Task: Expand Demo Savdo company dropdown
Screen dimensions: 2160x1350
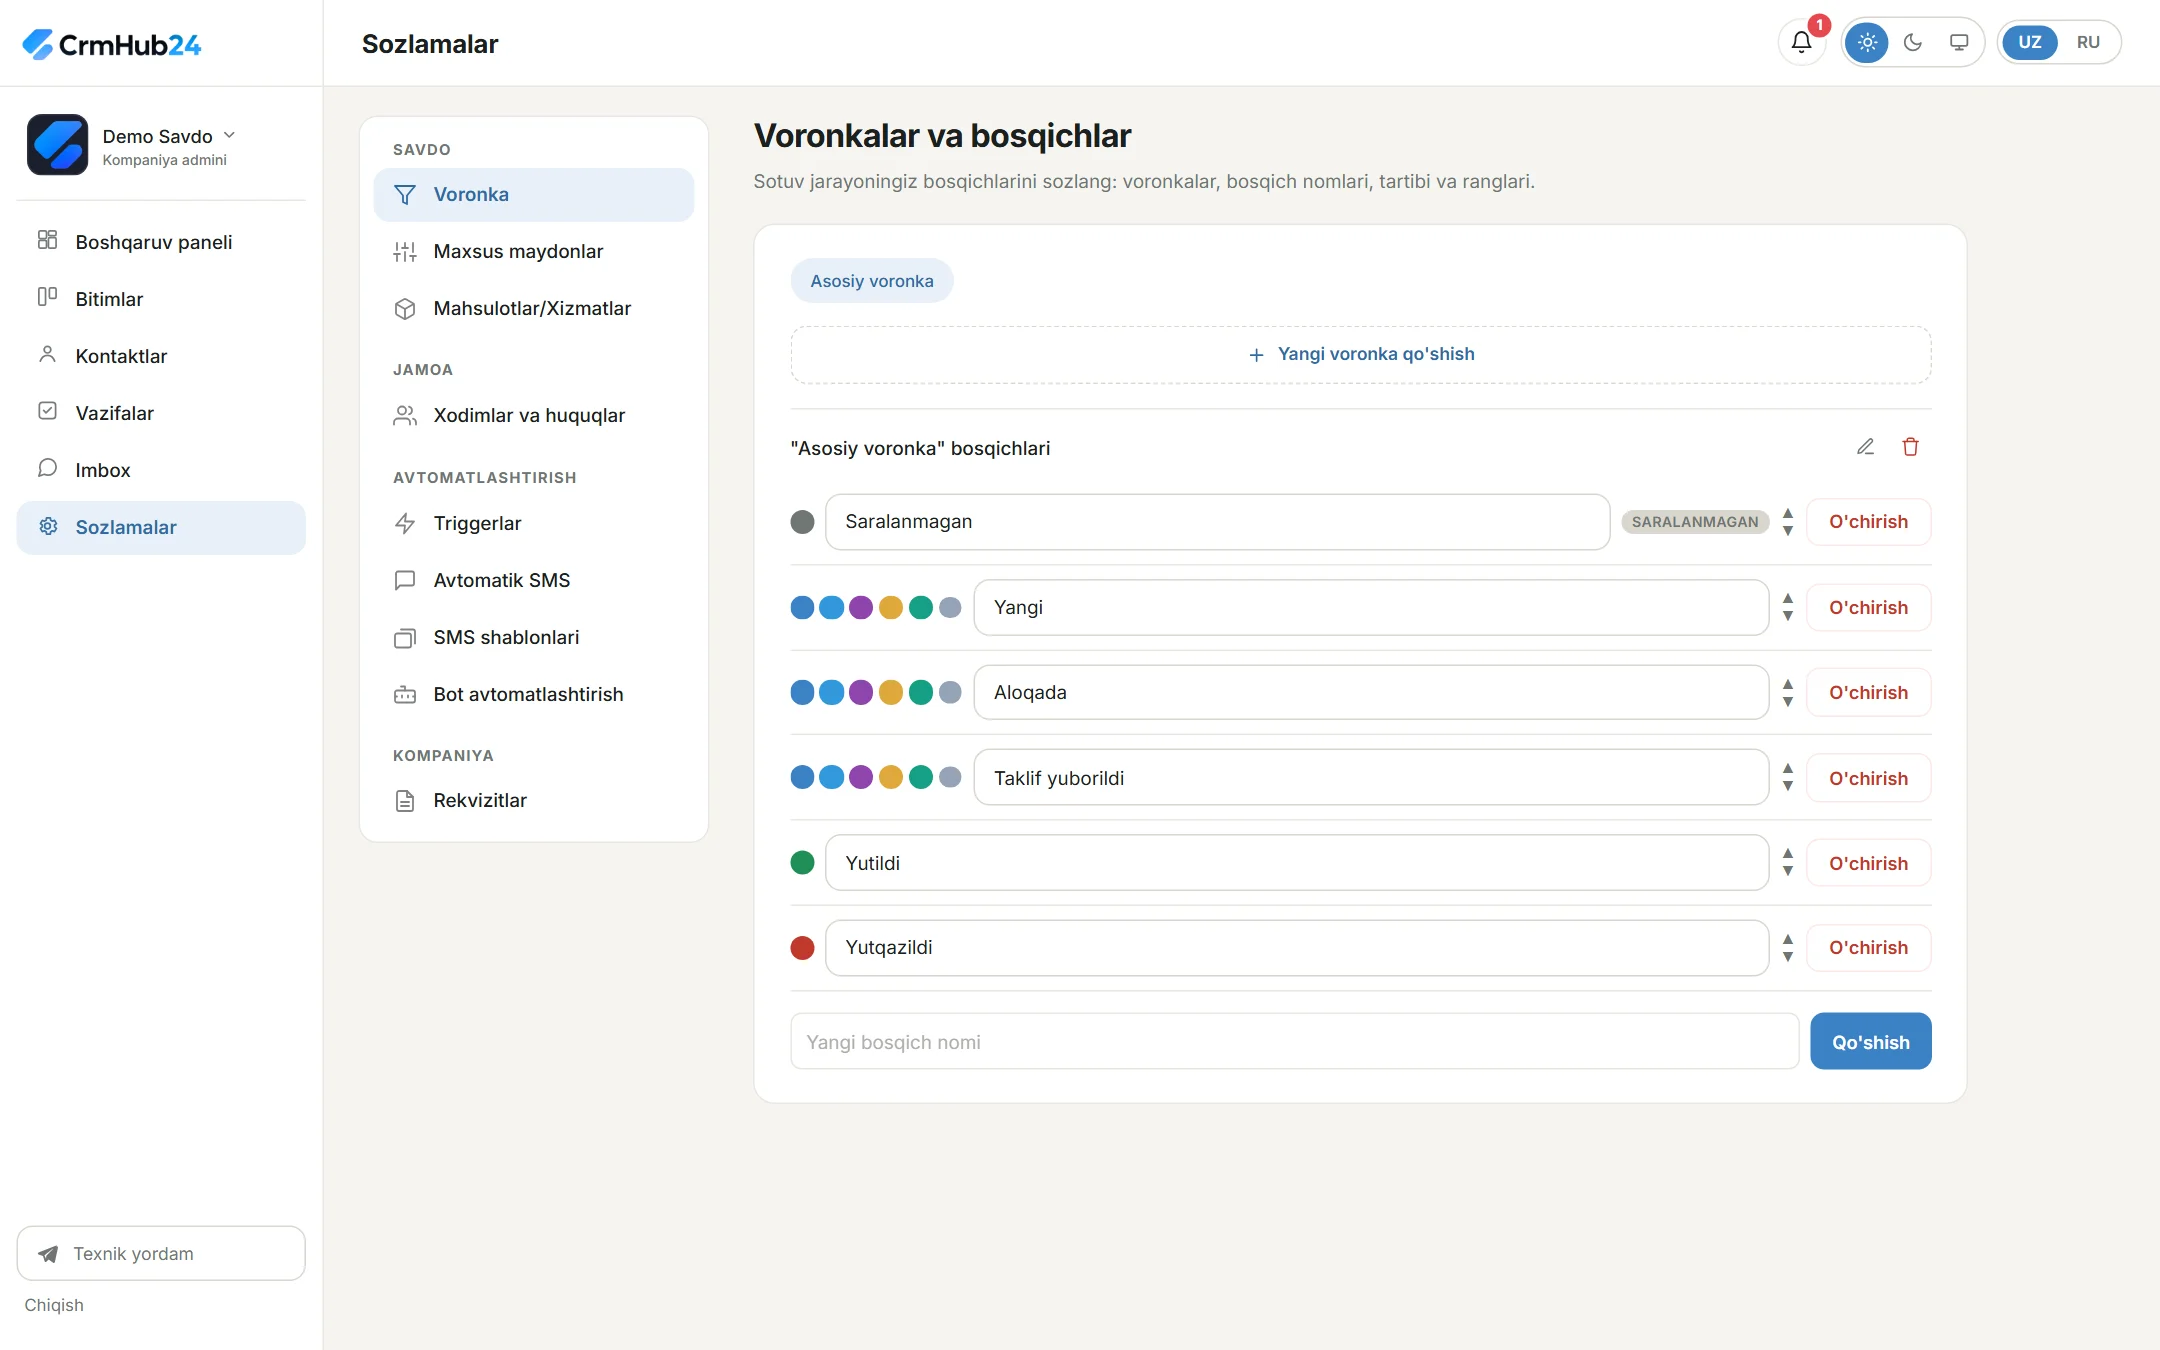Action: (229, 135)
